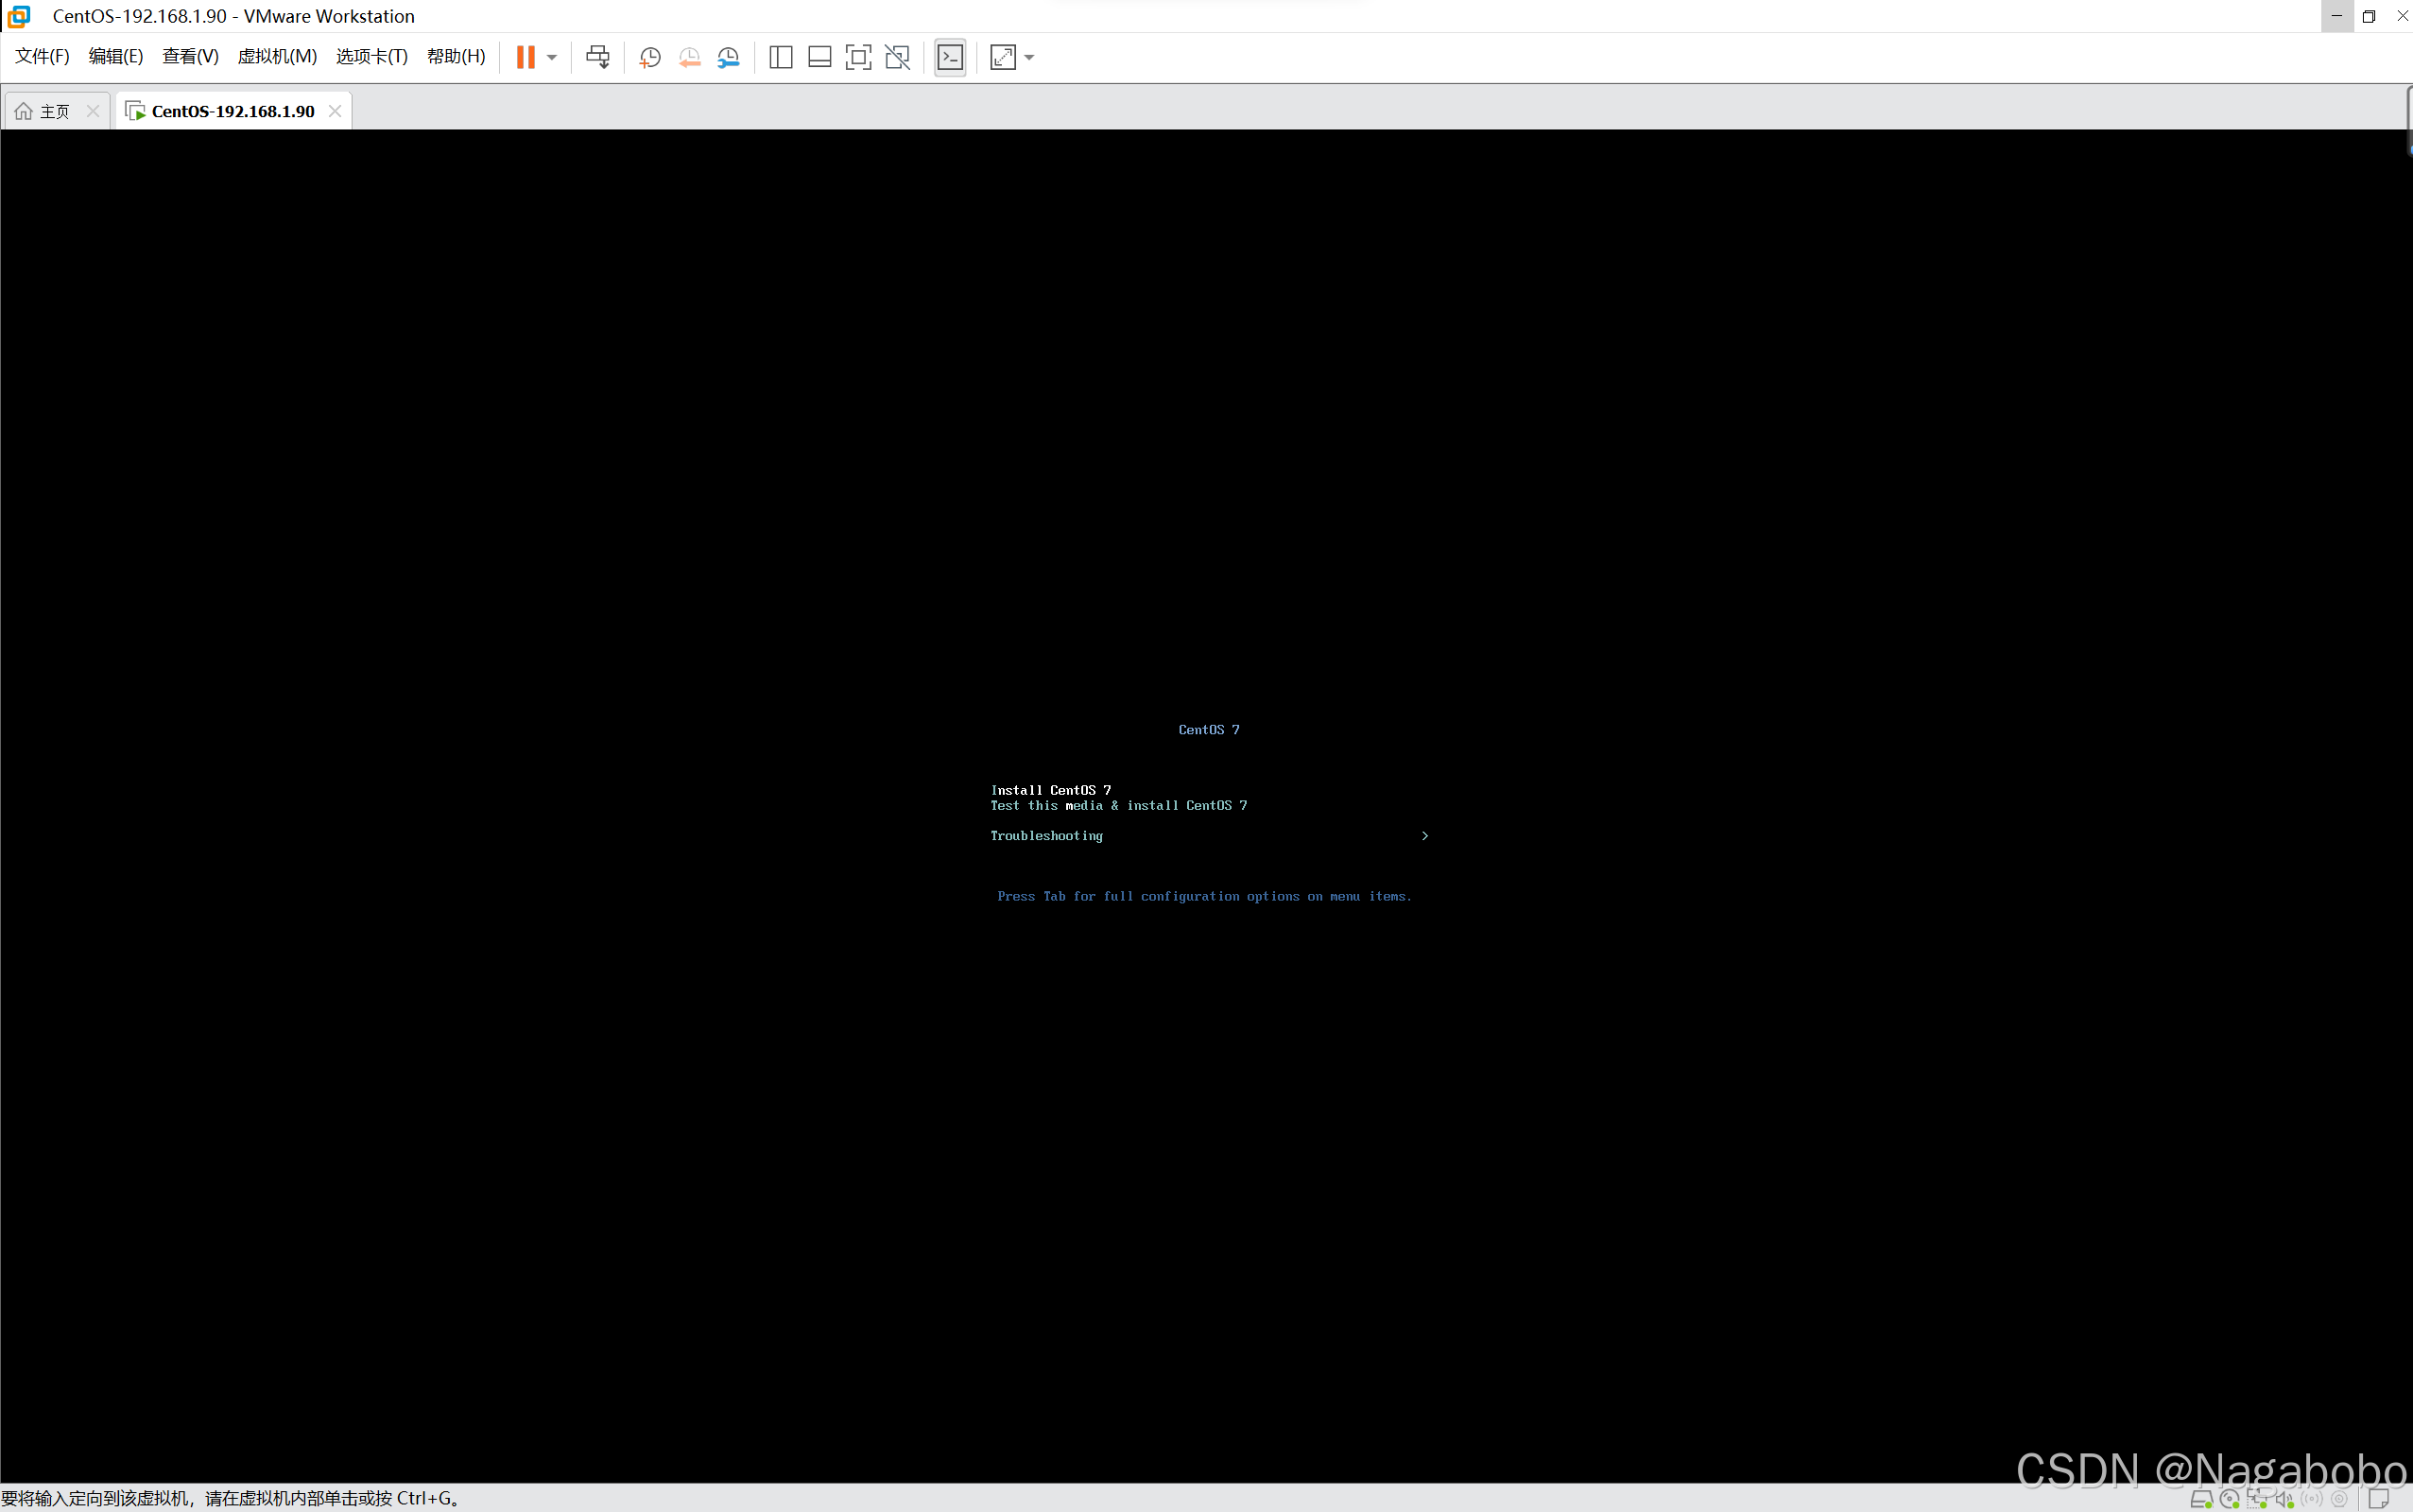Click the sound card status icon
Viewport: 2413px width, 1512px height.
pyautogui.click(x=2285, y=1498)
